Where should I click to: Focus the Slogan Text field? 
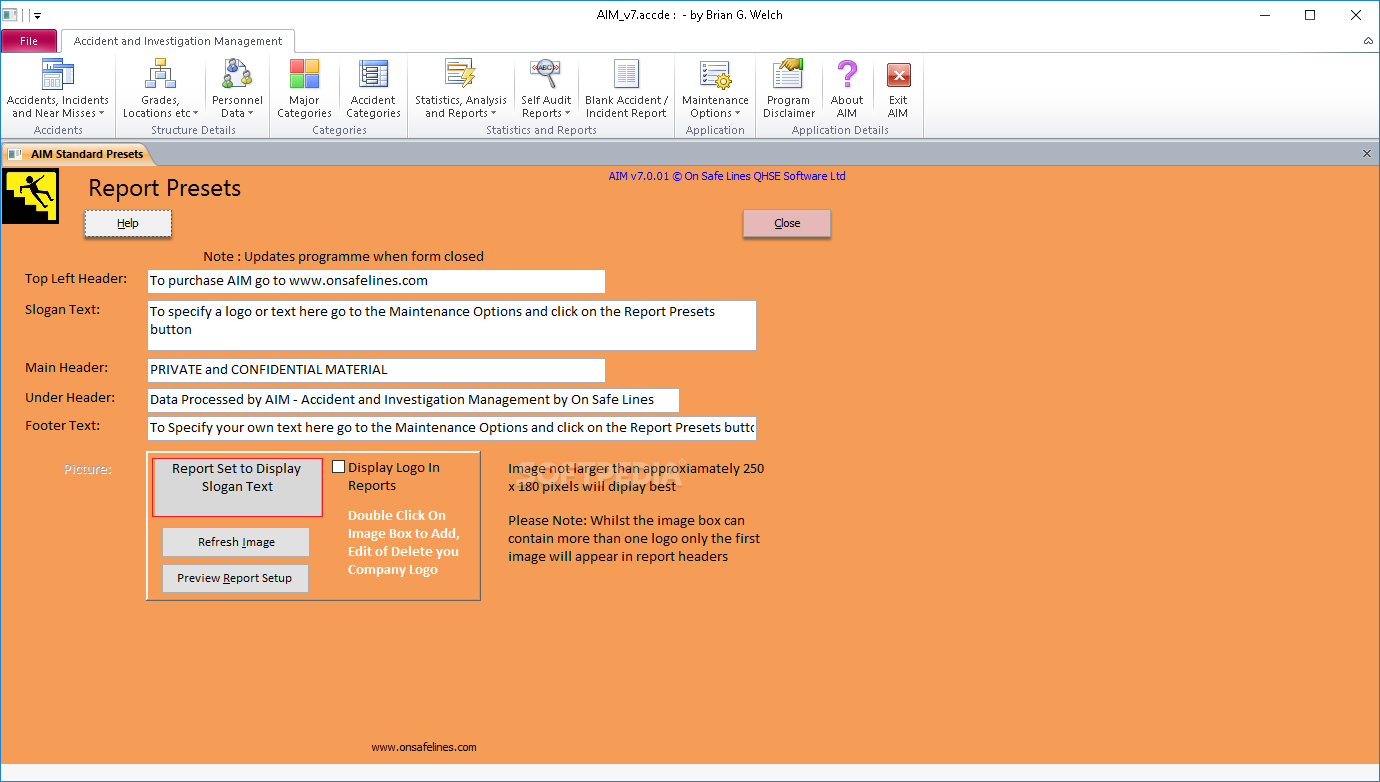tap(452, 325)
